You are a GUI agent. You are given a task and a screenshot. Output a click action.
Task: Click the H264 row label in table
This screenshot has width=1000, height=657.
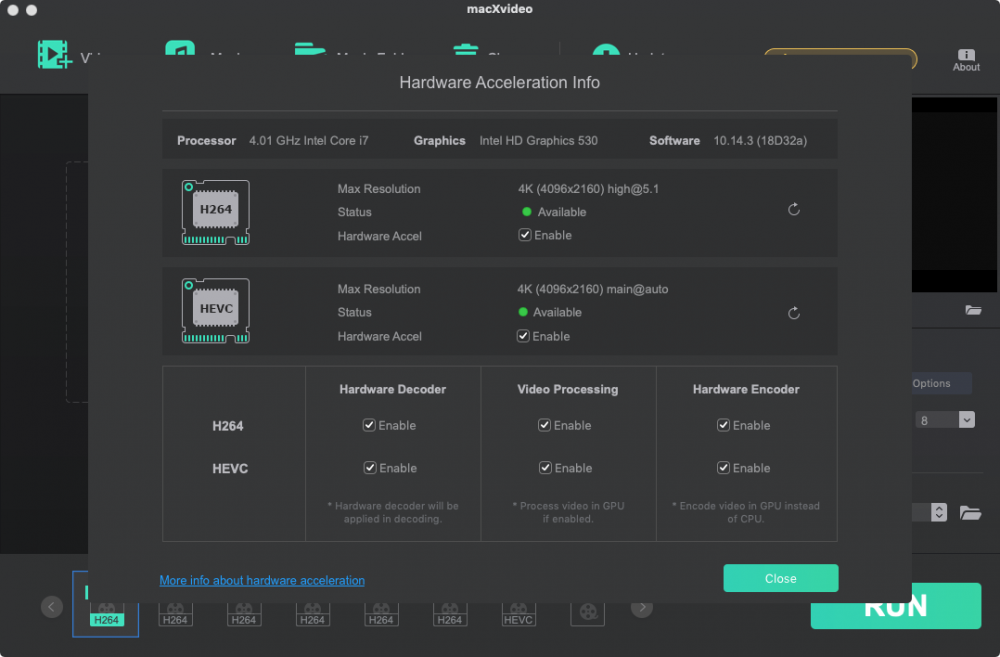(x=228, y=425)
